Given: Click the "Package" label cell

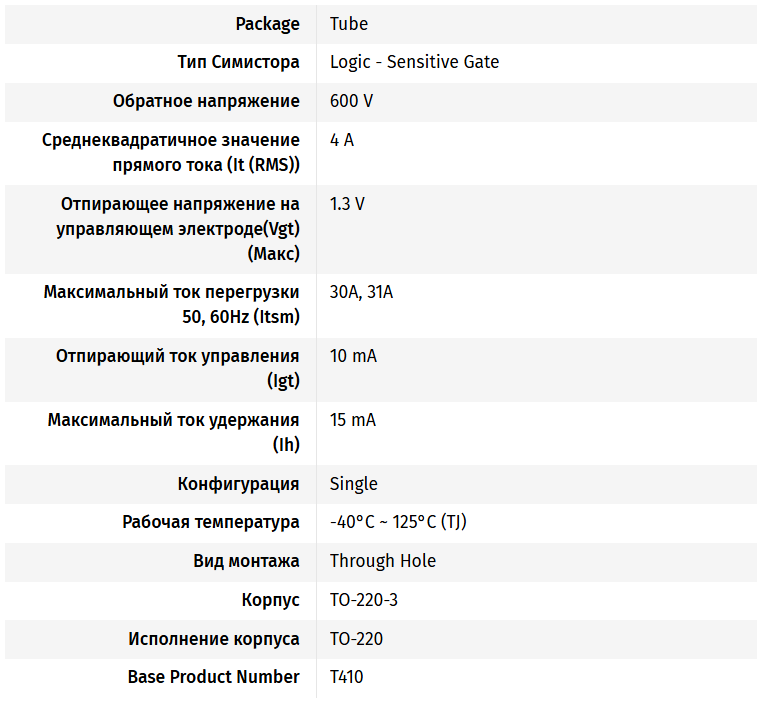Looking at the screenshot, I should coord(267,23).
